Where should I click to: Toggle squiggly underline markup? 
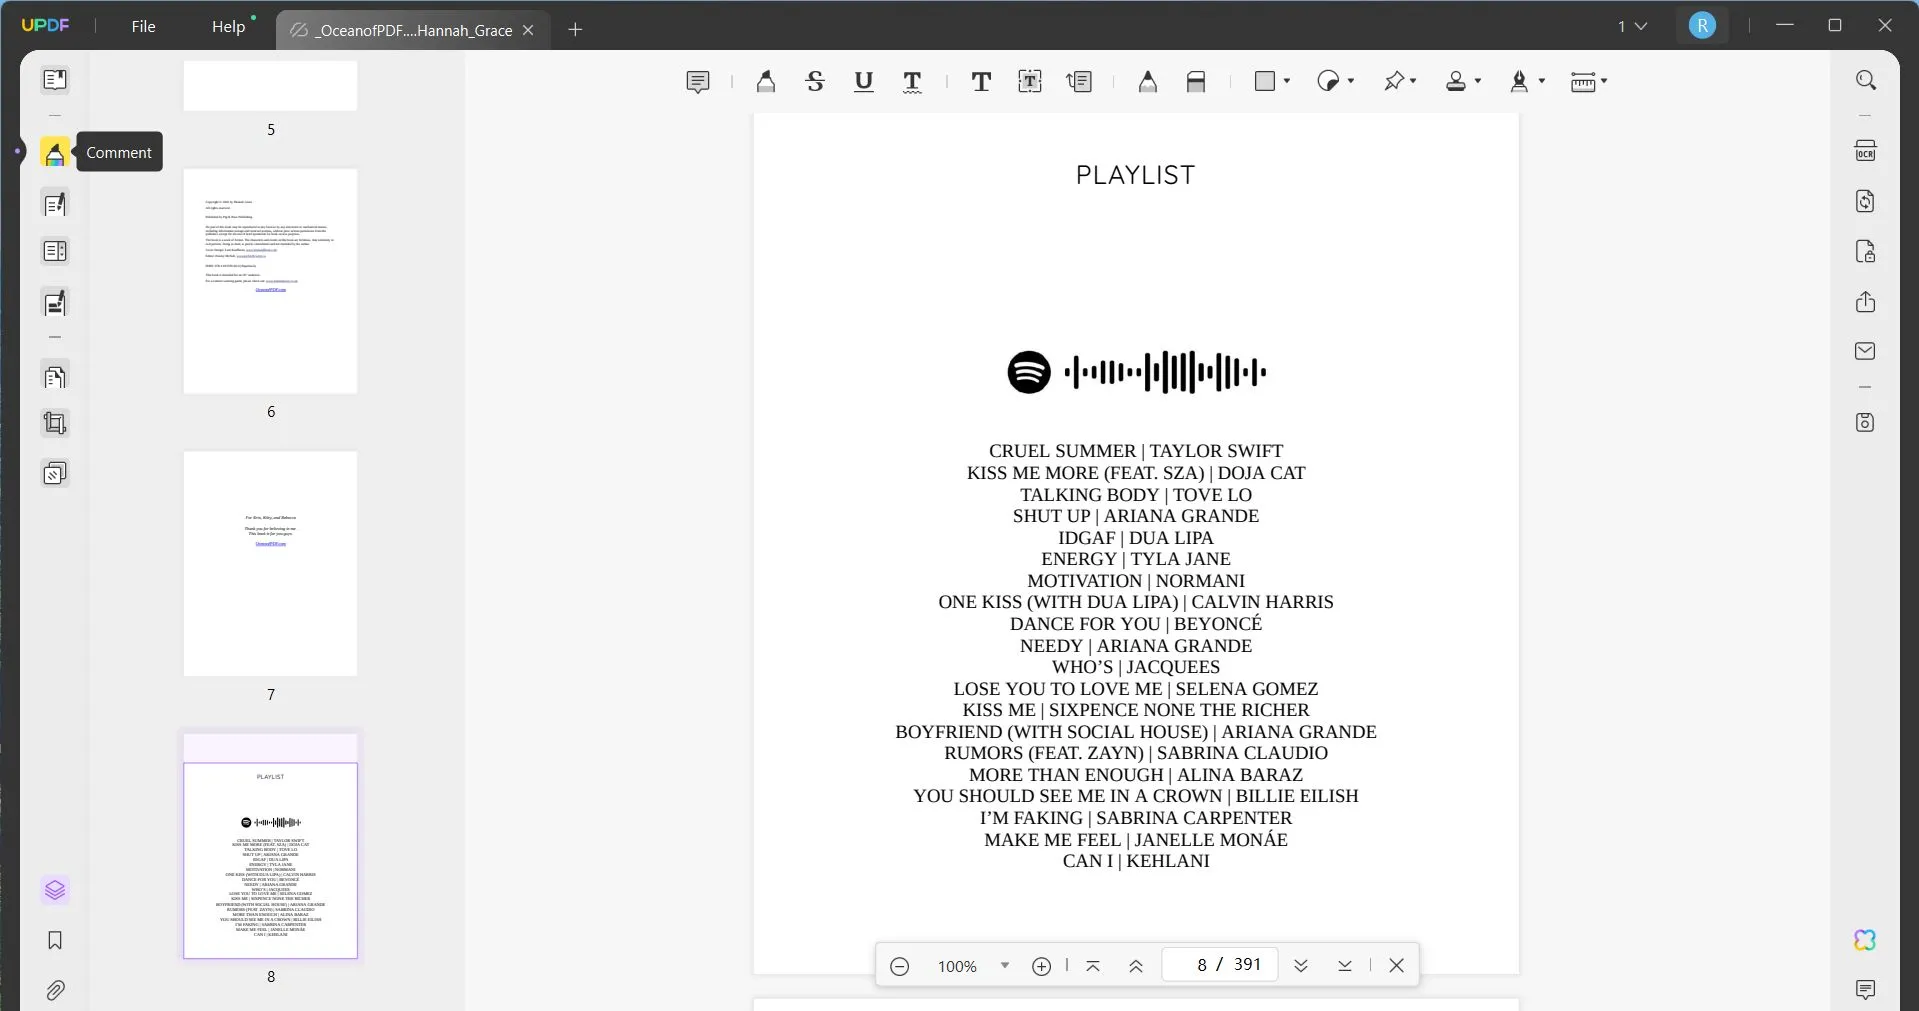[x=912, y=81]
